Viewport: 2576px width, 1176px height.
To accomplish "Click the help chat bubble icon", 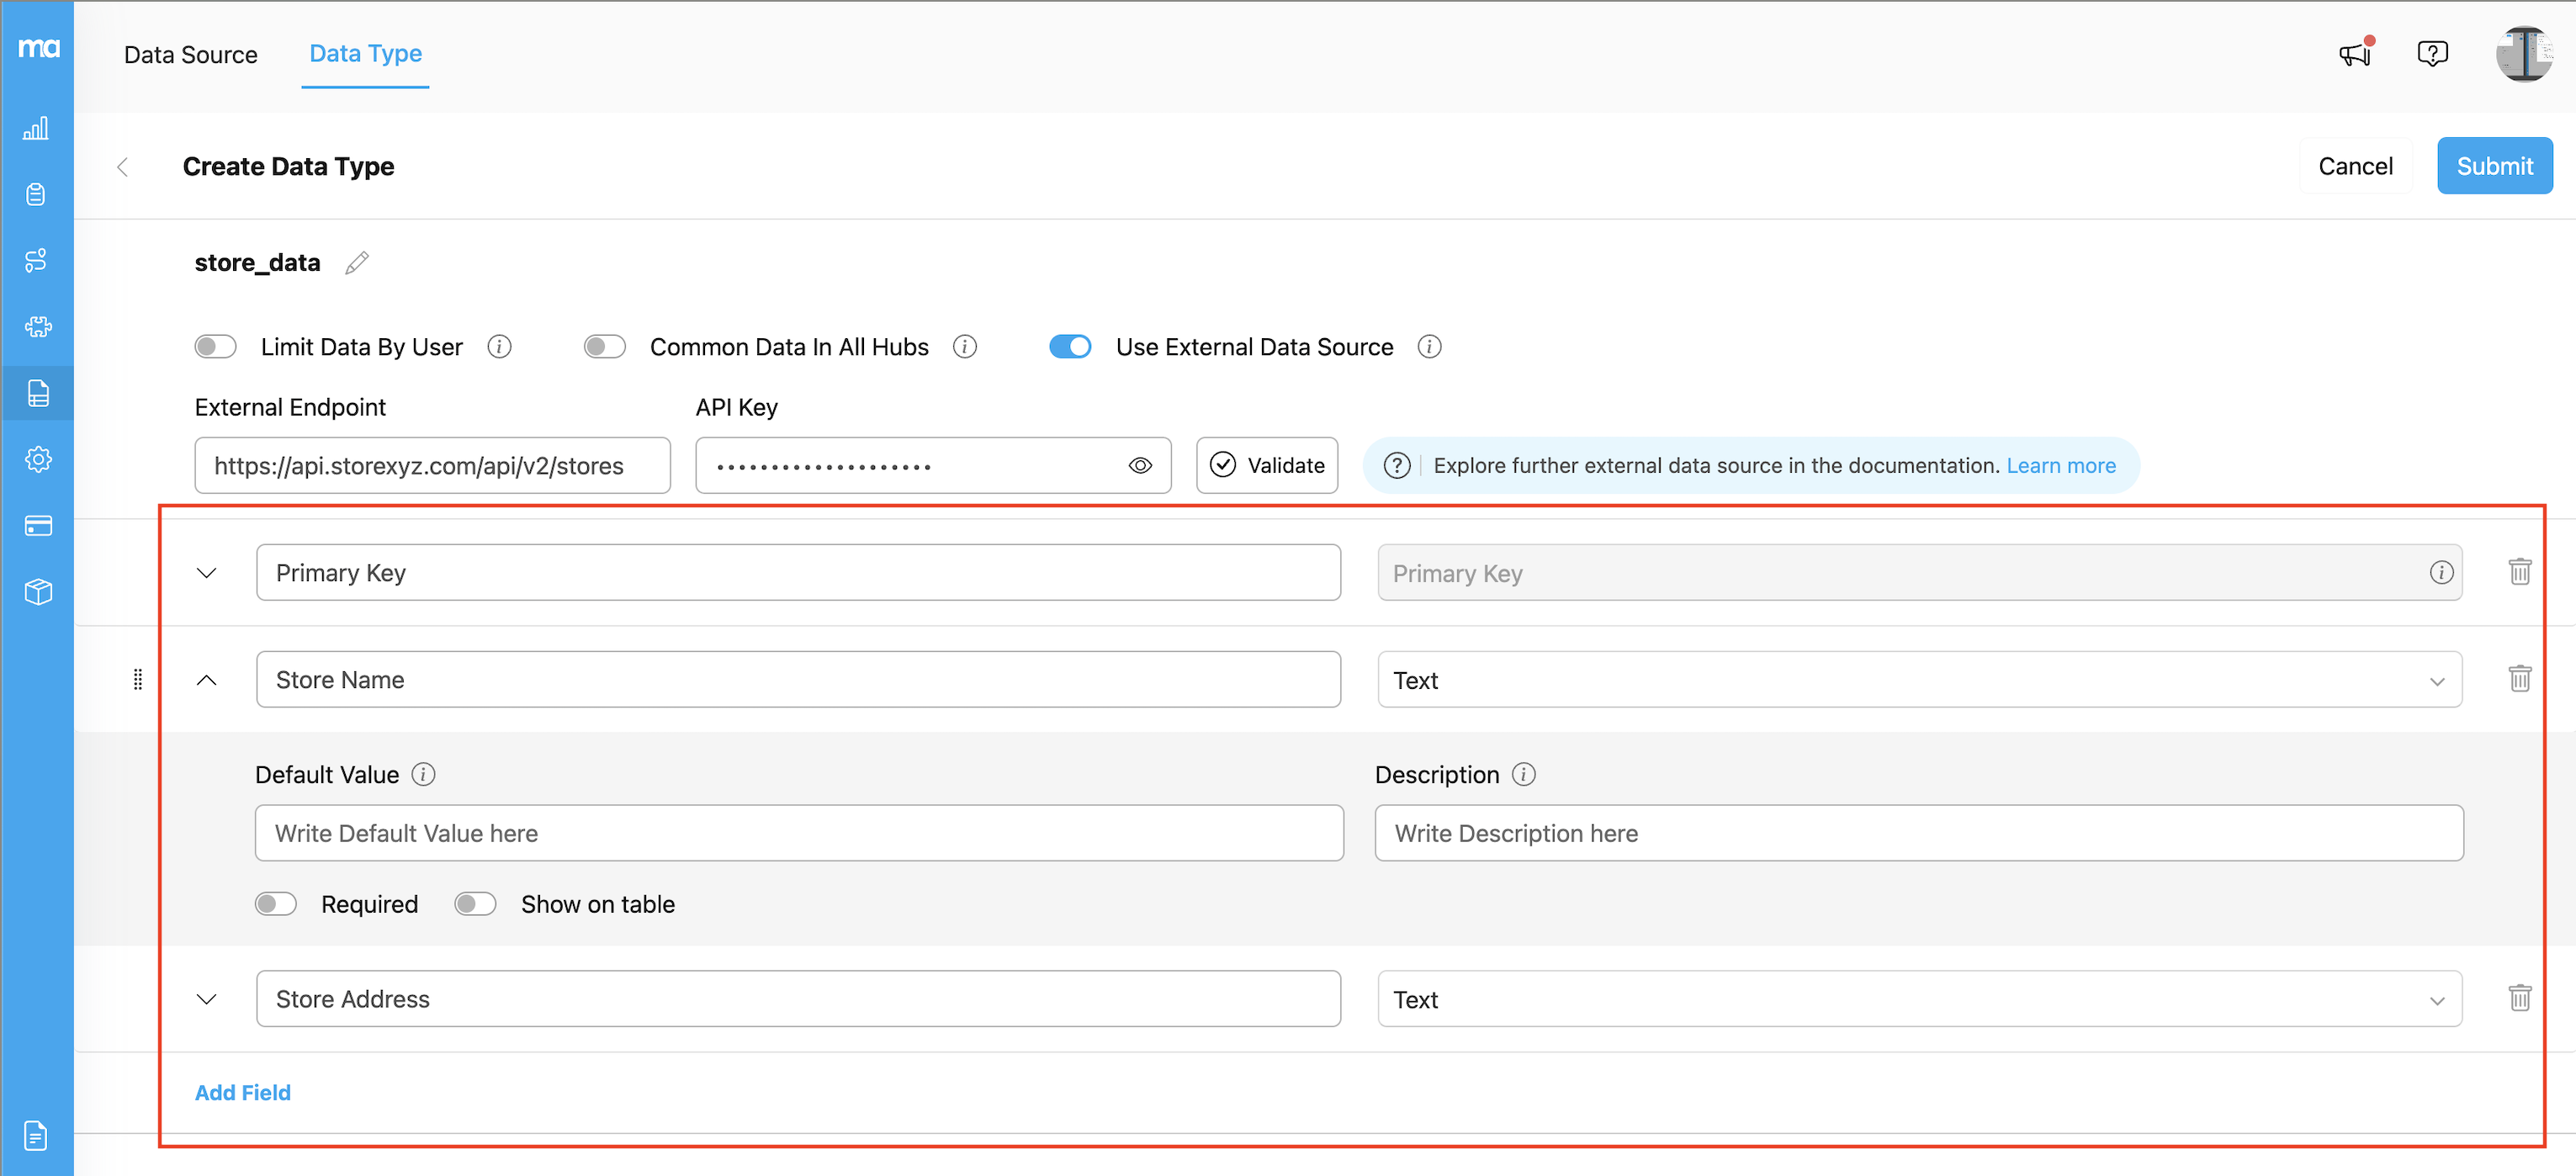I will (x=2431, y=53).
